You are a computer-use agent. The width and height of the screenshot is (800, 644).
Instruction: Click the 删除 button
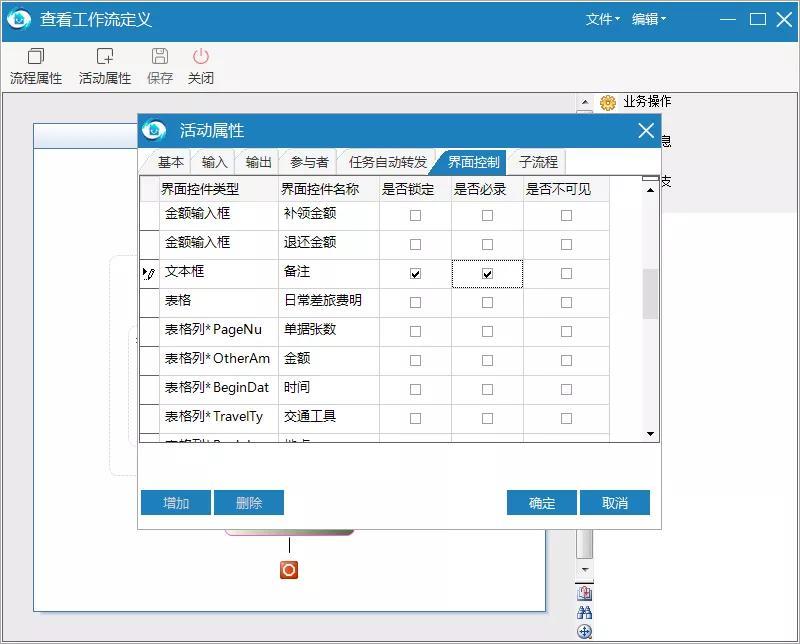pos(249,503)
